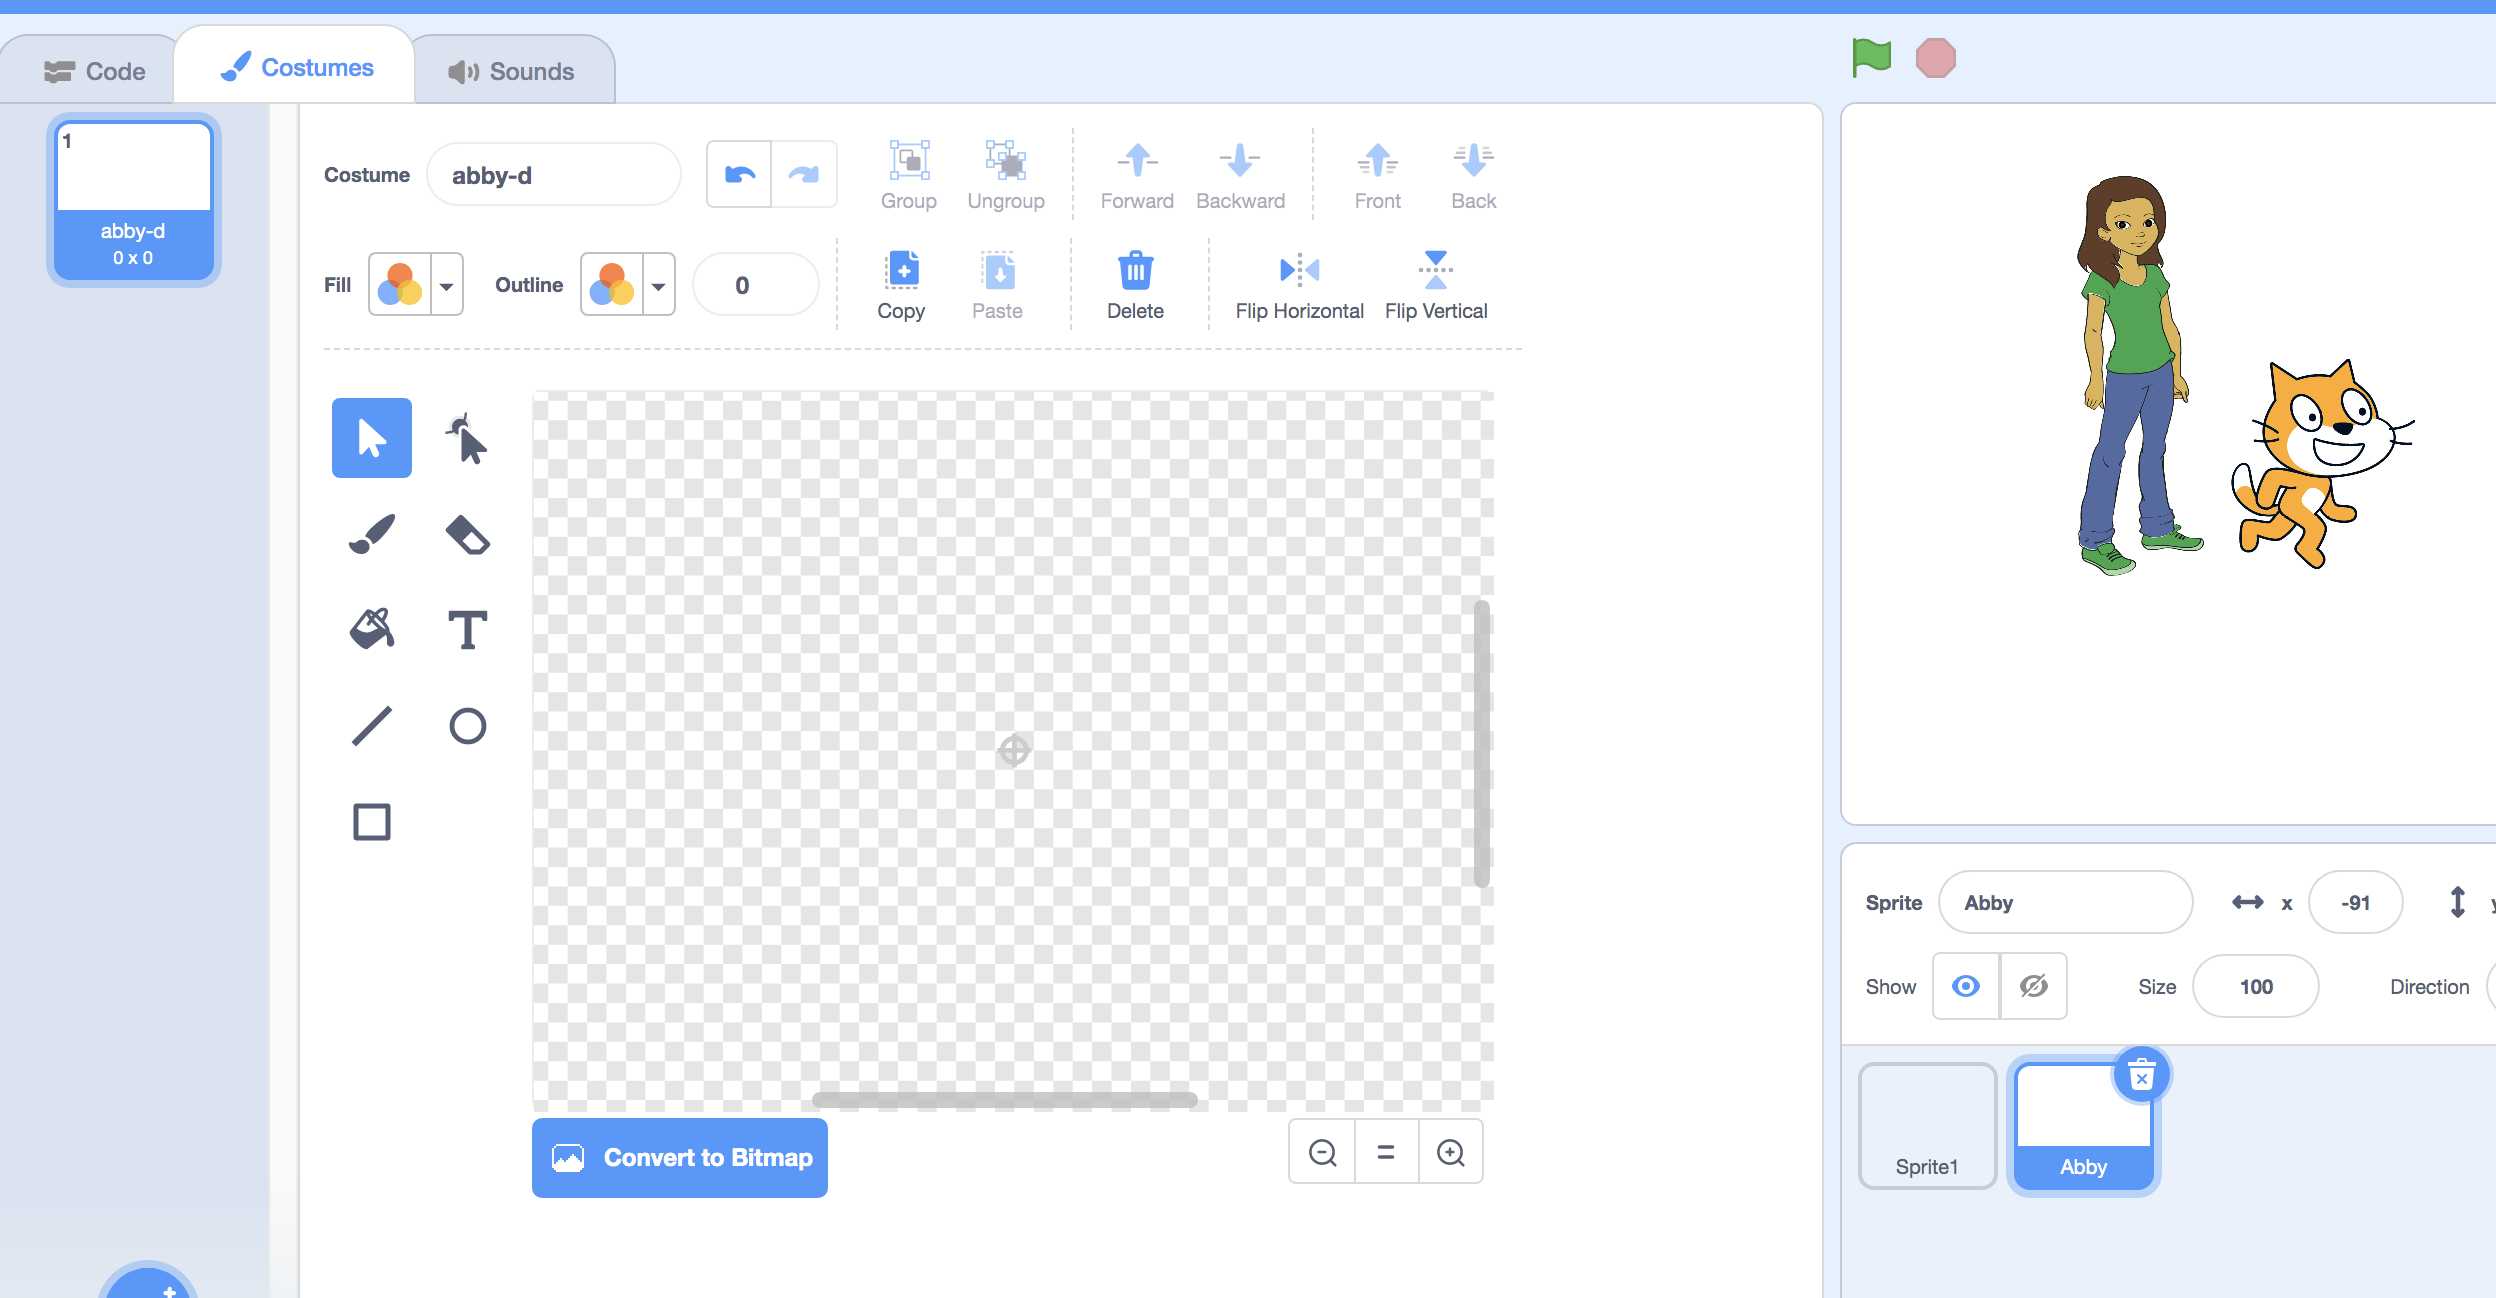Click Convert to Bitmap
Screen dimensions: 2496x1298
tap(679, 1157)
